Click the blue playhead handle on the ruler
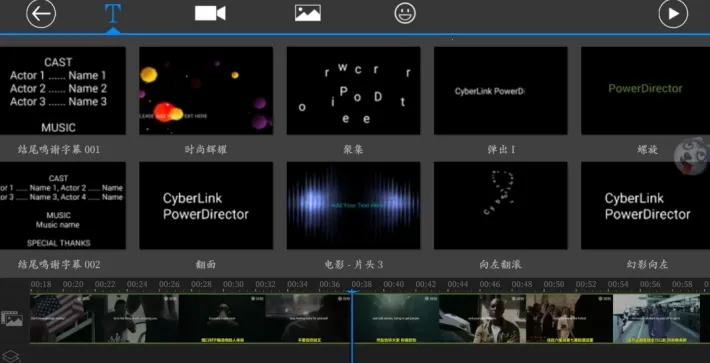 [x=352, y=291]
